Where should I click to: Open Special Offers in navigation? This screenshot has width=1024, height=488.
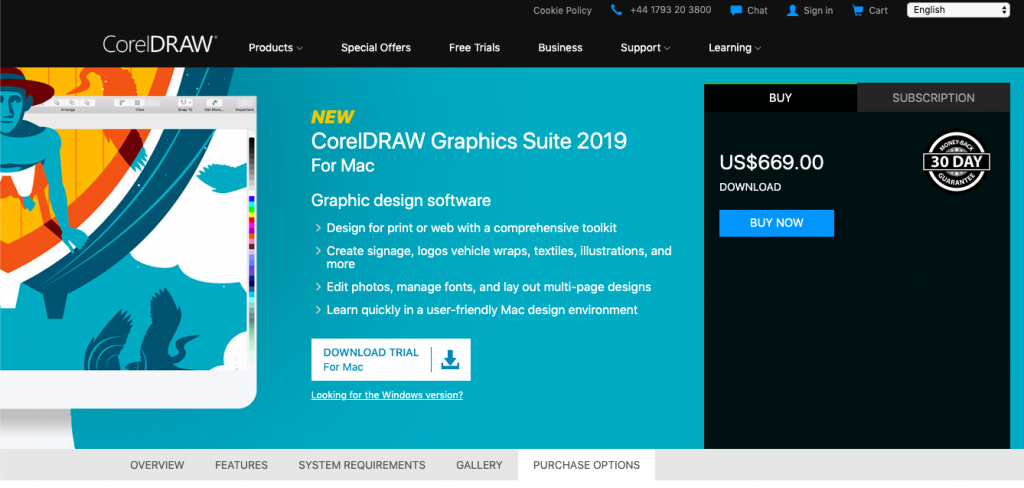pos(376,48)
